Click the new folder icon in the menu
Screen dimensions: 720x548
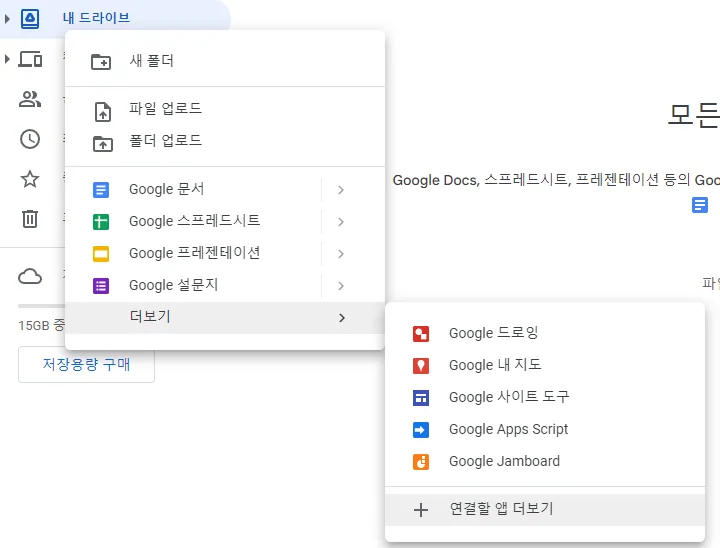tap(101, 62)
